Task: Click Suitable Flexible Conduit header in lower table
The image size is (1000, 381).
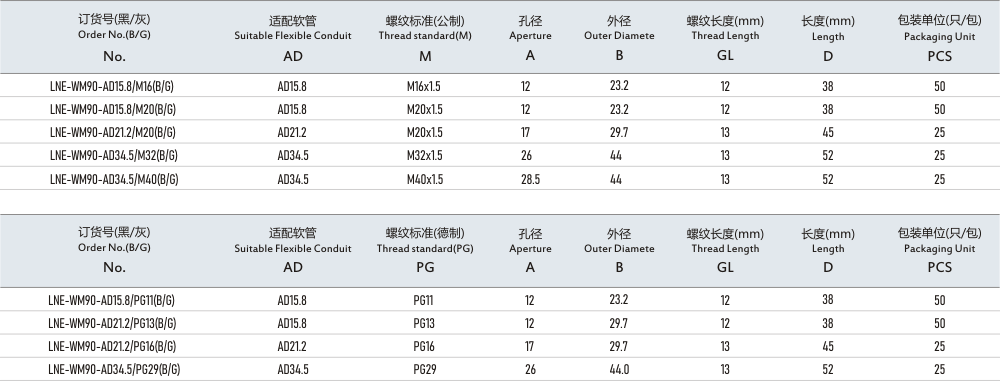Action: tap(293, 250)
